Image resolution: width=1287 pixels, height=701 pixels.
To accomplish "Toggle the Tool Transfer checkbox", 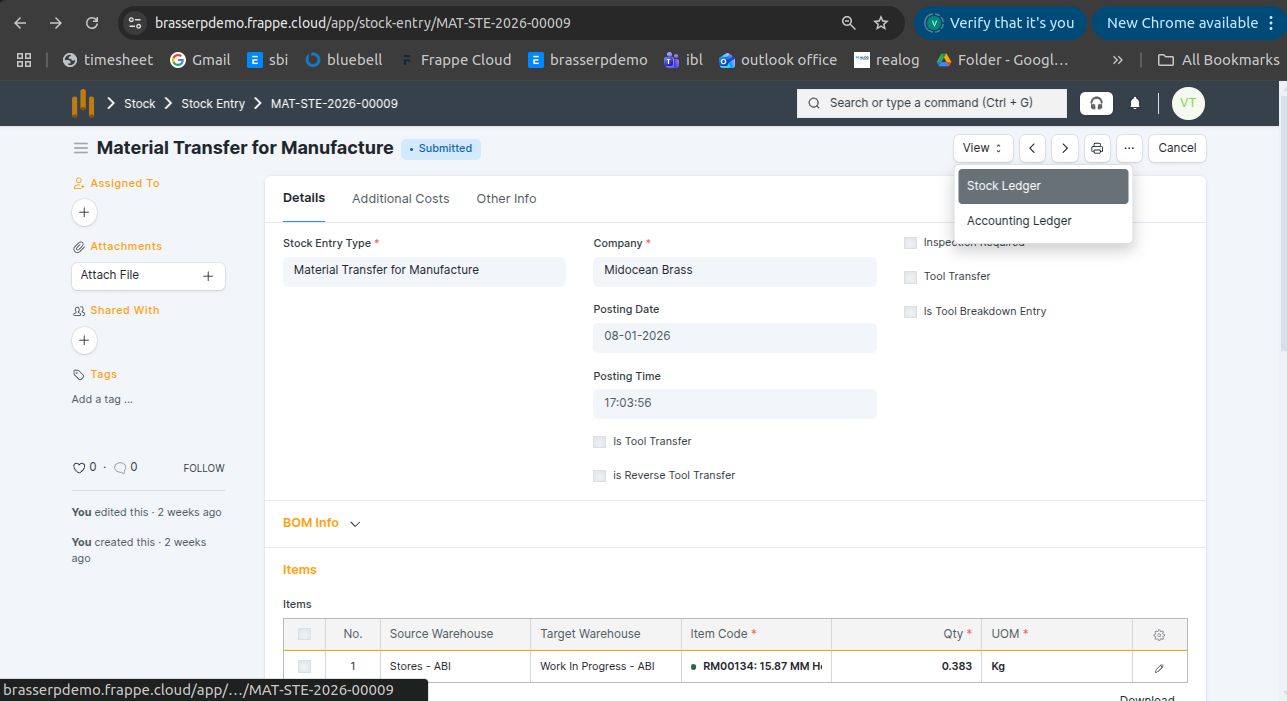I will tap(910, 277).
